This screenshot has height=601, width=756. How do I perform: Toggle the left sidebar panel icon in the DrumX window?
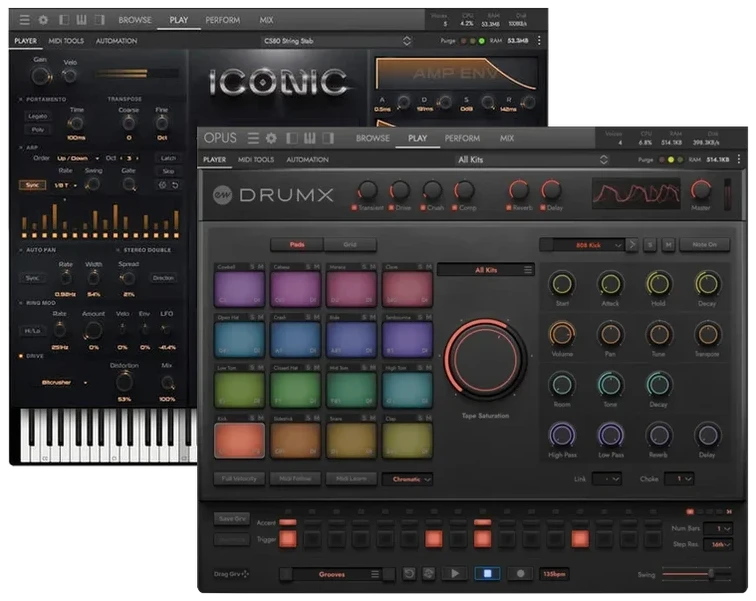click(292, 138)
